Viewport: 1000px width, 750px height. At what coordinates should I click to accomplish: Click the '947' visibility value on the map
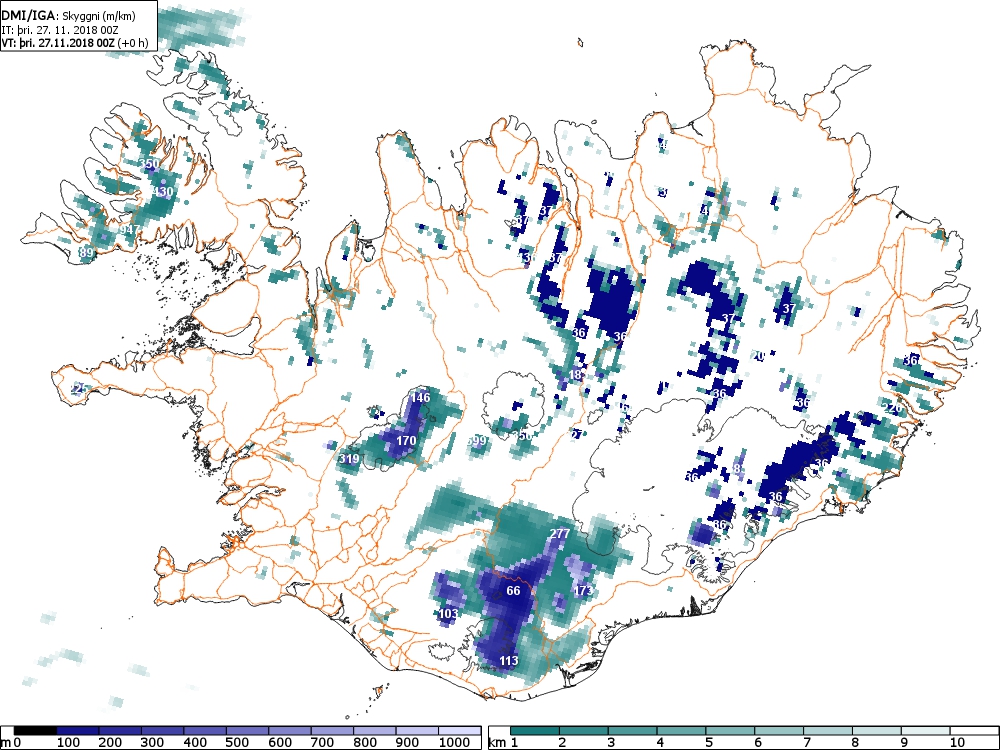click(x=129, y=230)
